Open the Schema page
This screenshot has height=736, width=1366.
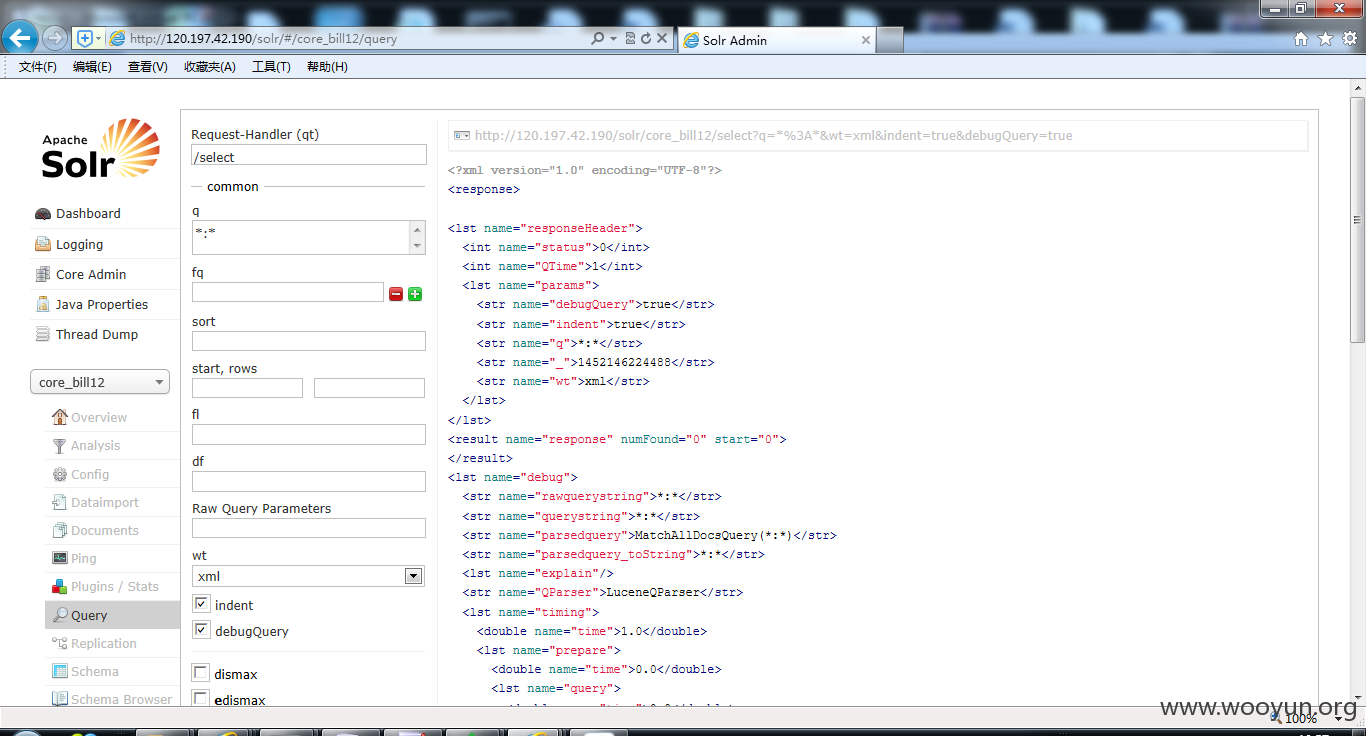[x=86, y=671]
